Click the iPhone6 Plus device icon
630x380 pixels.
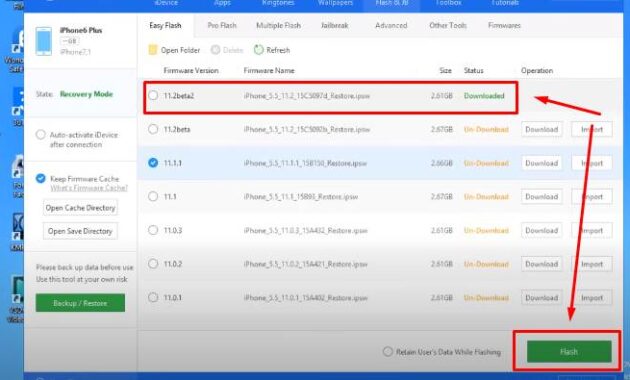tap(43, 41)
